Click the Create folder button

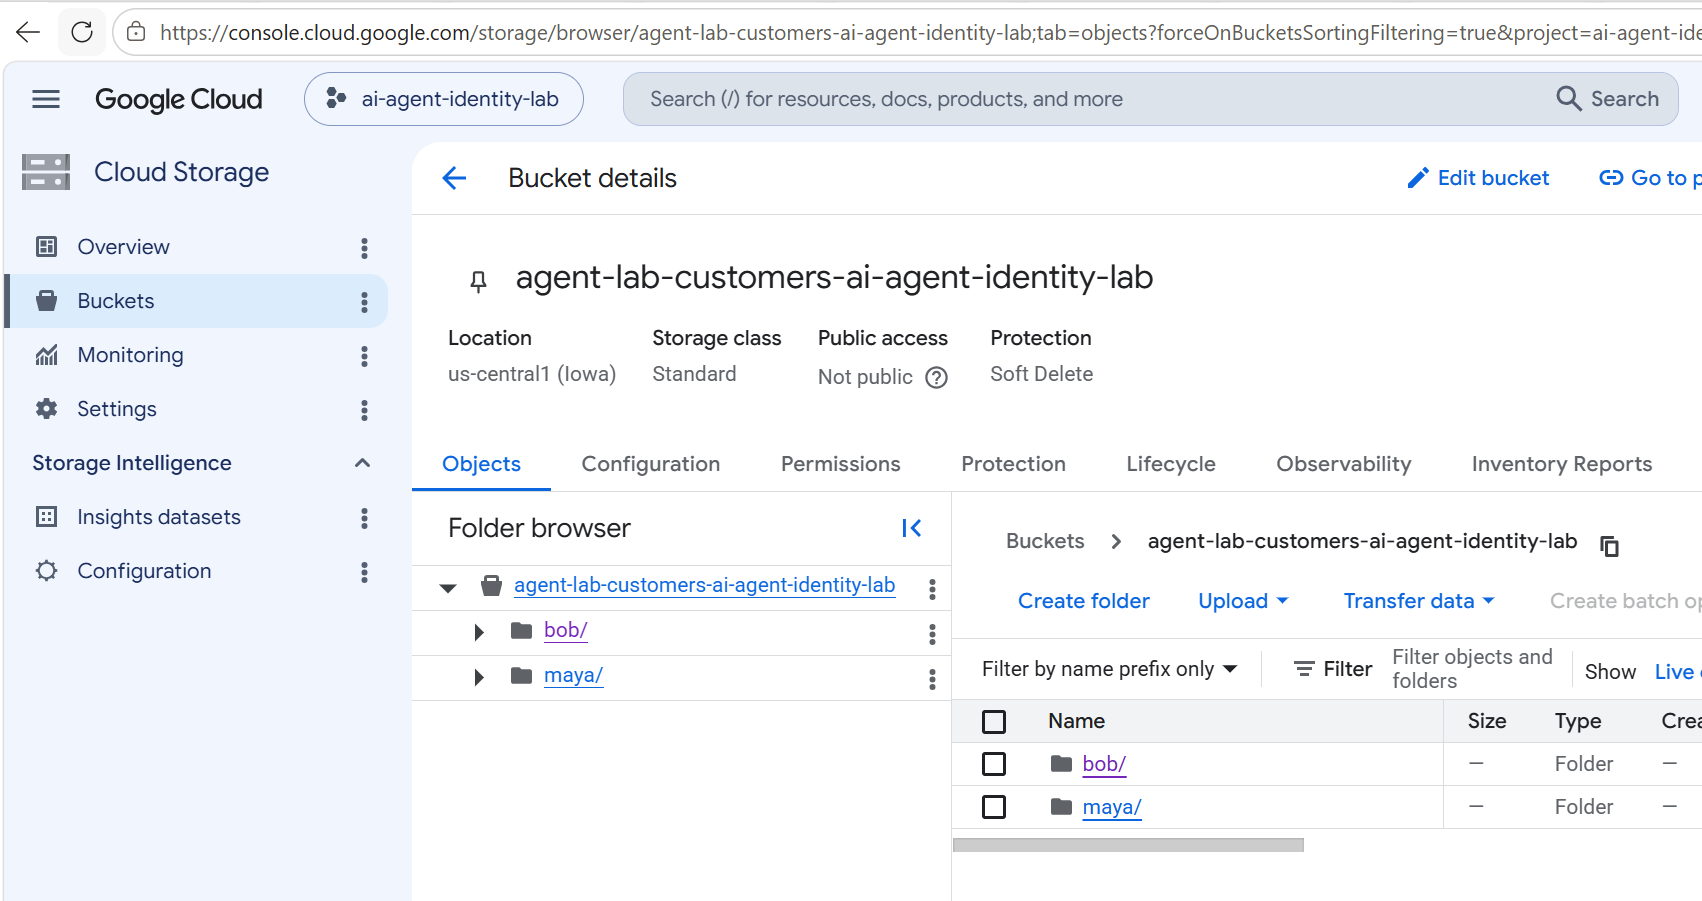[x=1084, y=601]
